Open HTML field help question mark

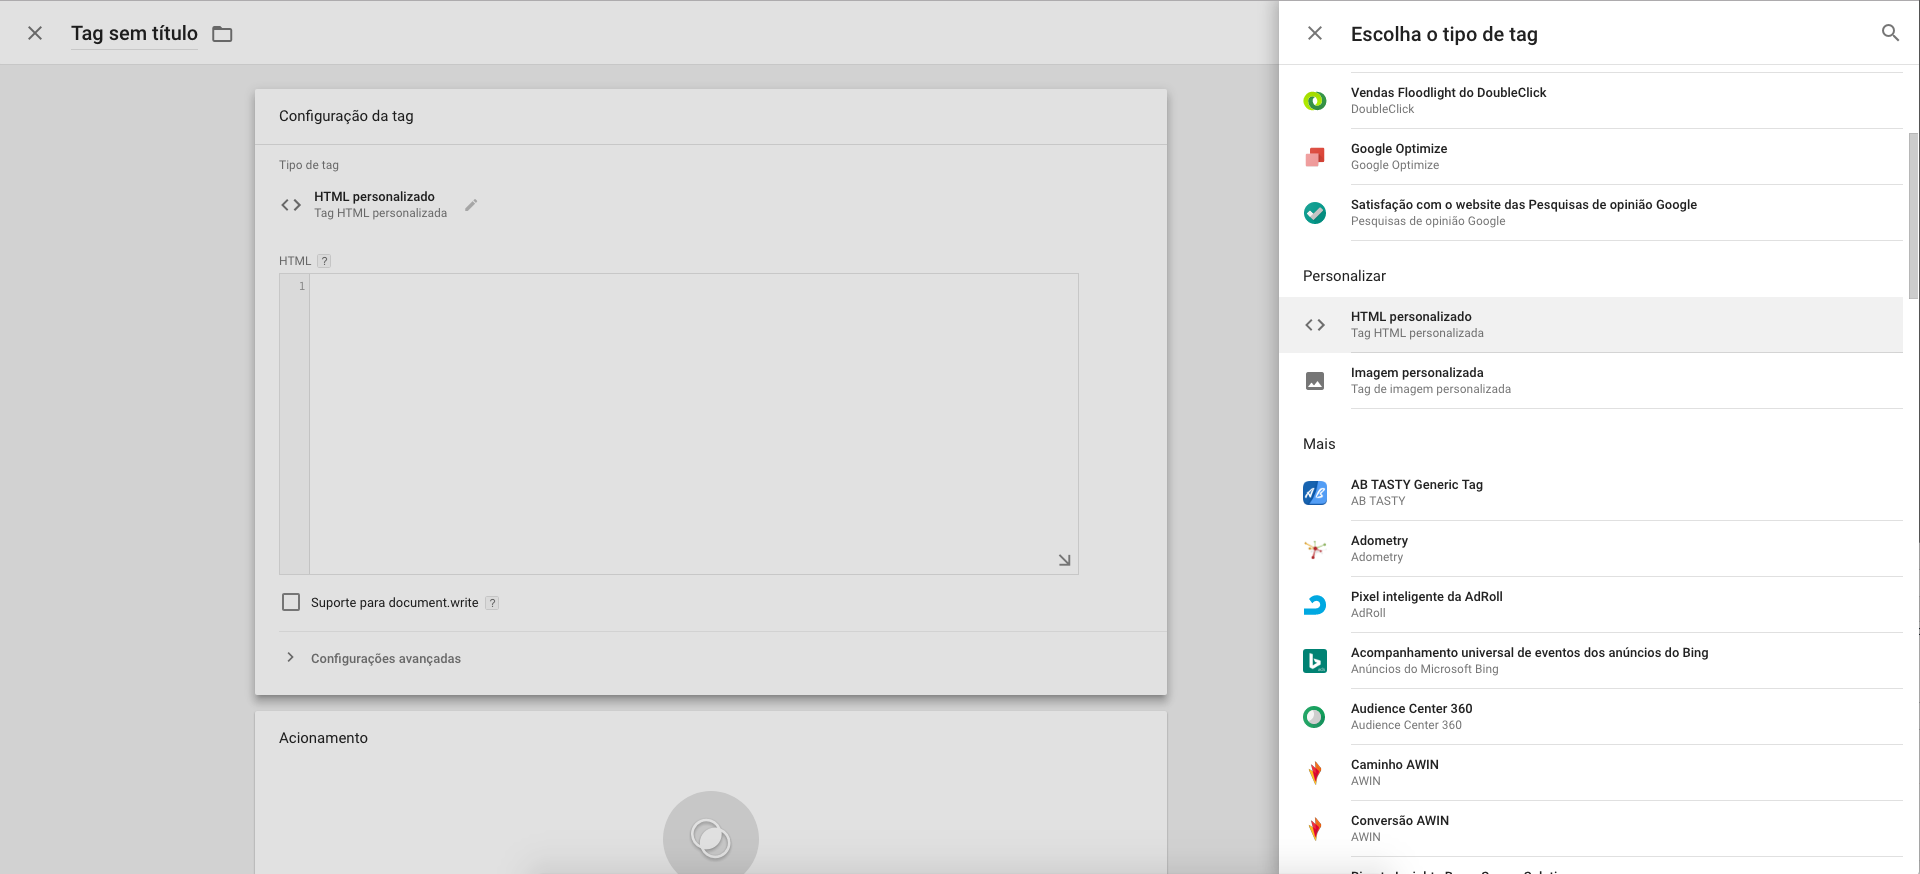[324, 261]
